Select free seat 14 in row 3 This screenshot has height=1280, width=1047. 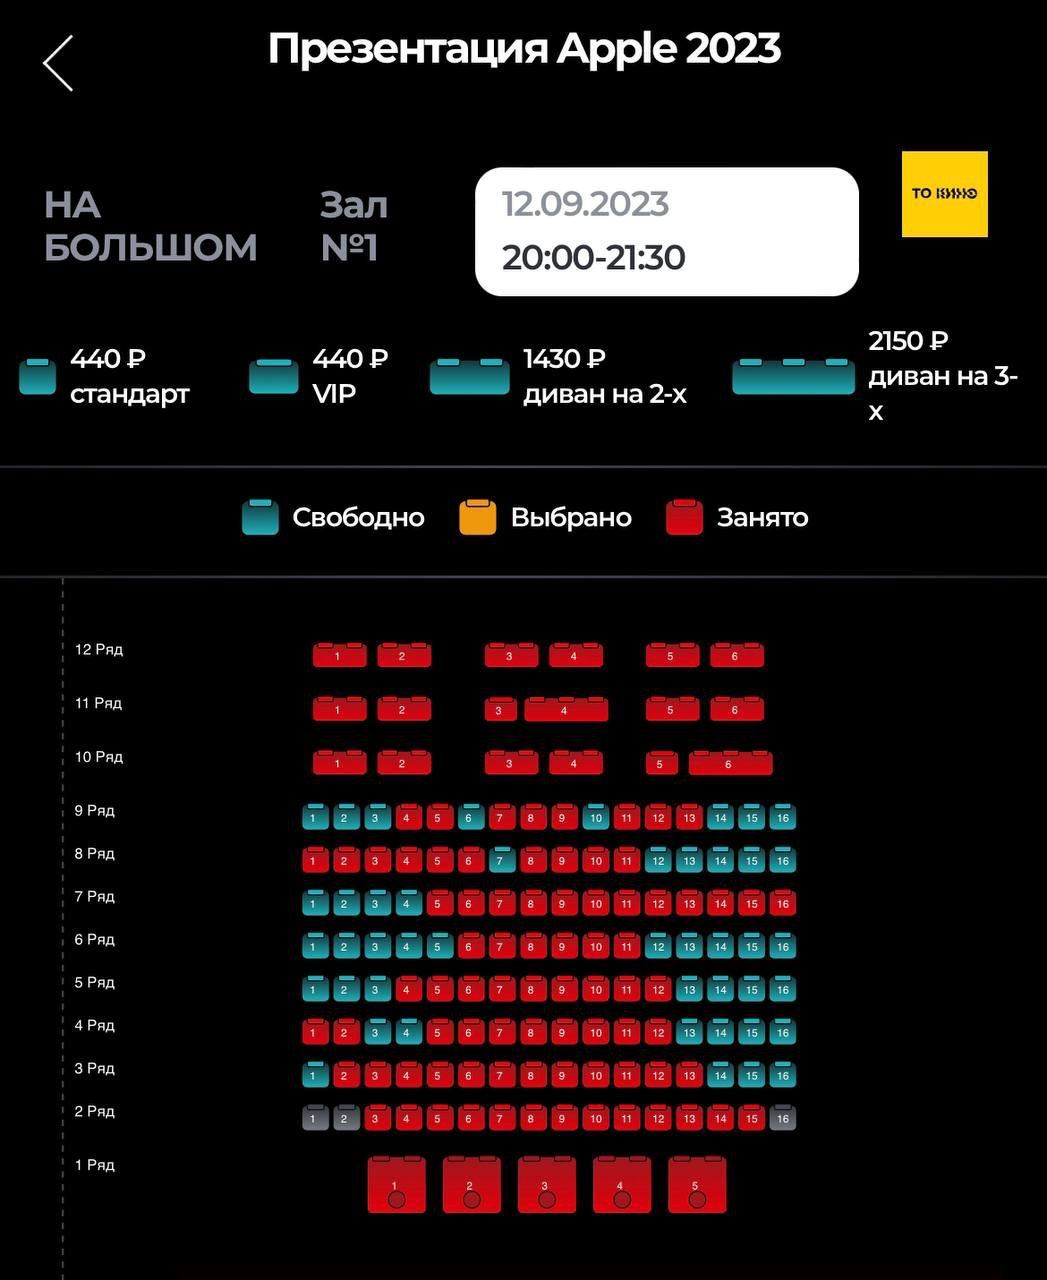720,1076
